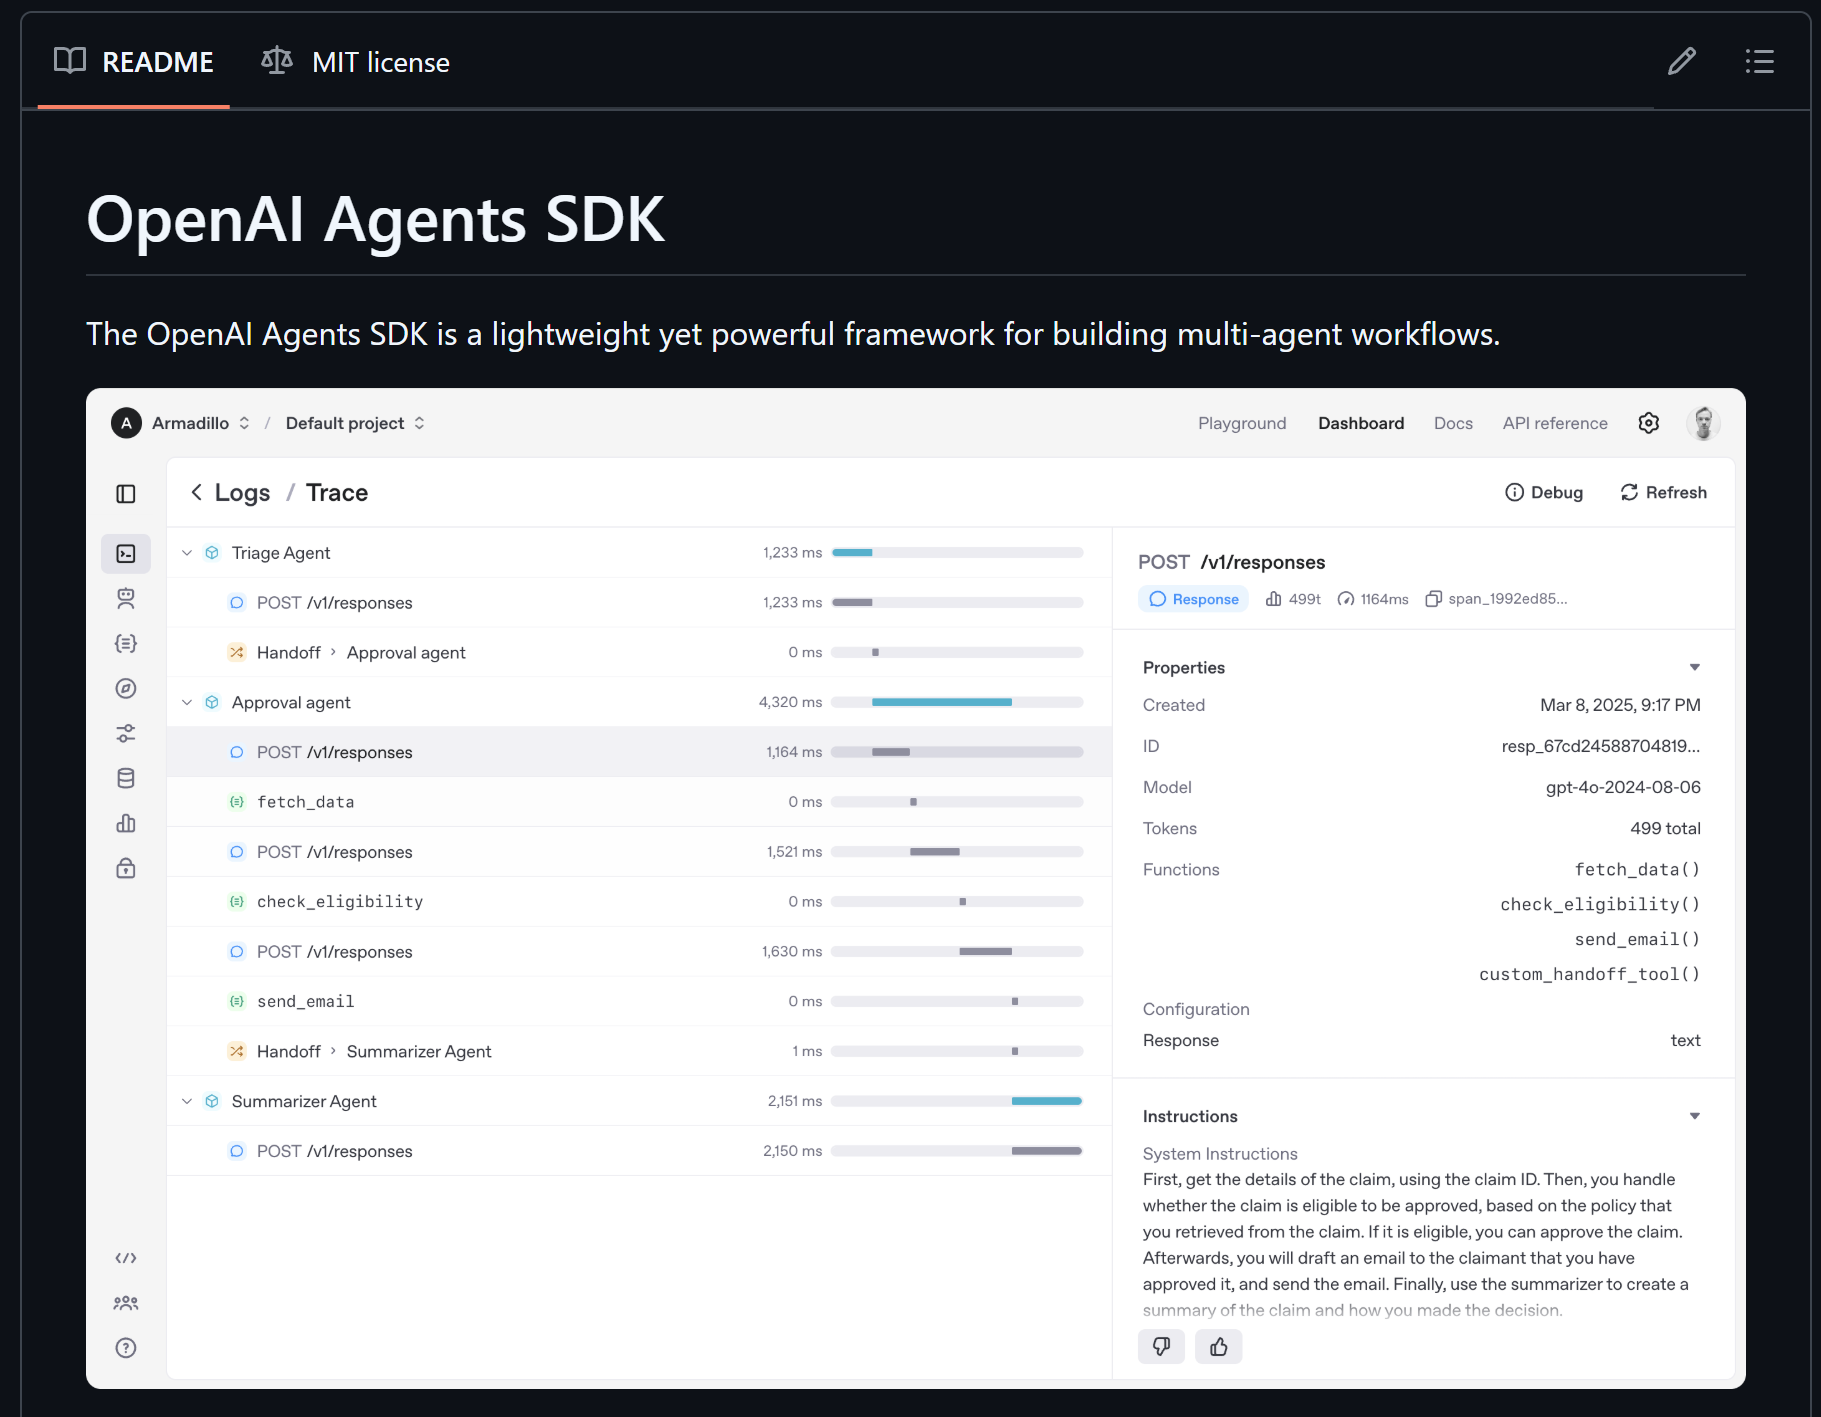This screenshot has width=1821, height=1417.
Task: Open the sliders tuning sidebar icon
Action: click(x=126, y=733)
